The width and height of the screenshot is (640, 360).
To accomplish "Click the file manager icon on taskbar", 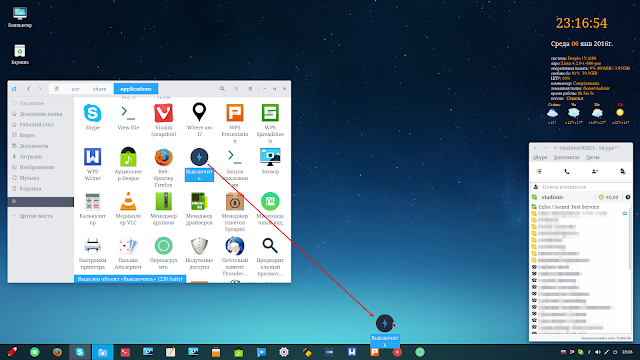I will tap(102, 352).
